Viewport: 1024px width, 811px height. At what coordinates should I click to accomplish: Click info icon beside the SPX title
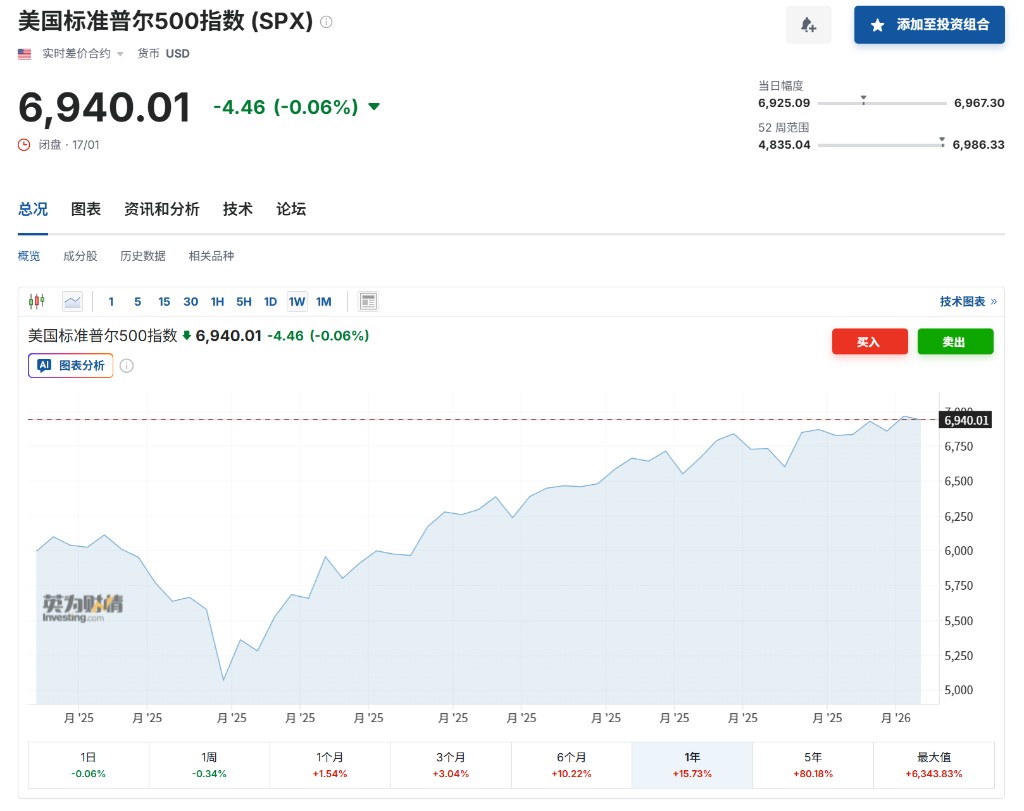click(x=326, y=22)
